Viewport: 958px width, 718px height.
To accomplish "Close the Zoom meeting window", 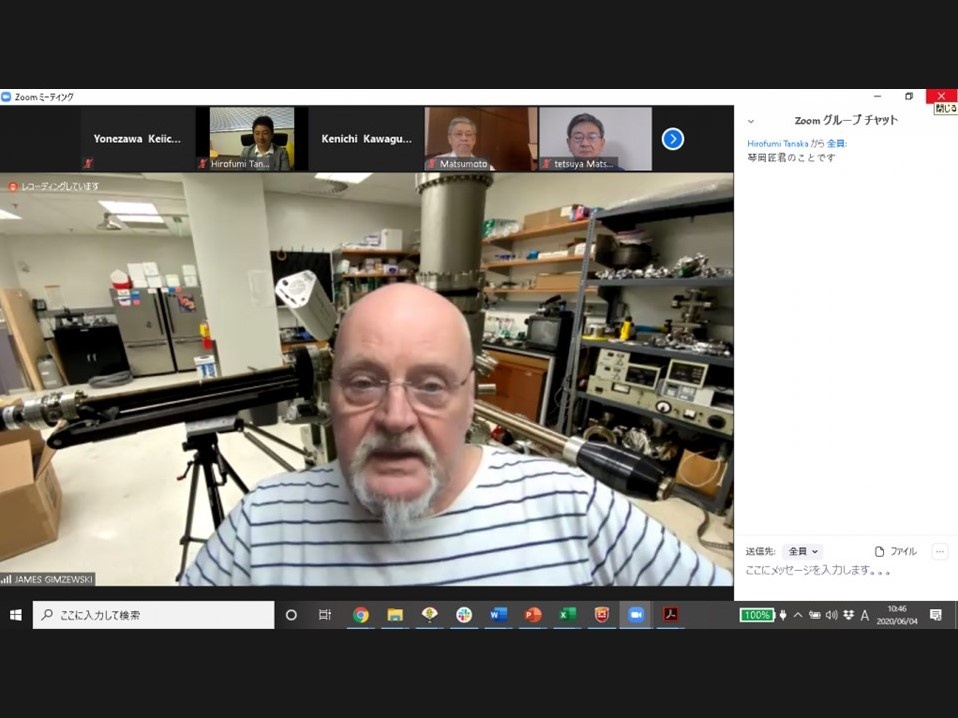I will point(942,97).
